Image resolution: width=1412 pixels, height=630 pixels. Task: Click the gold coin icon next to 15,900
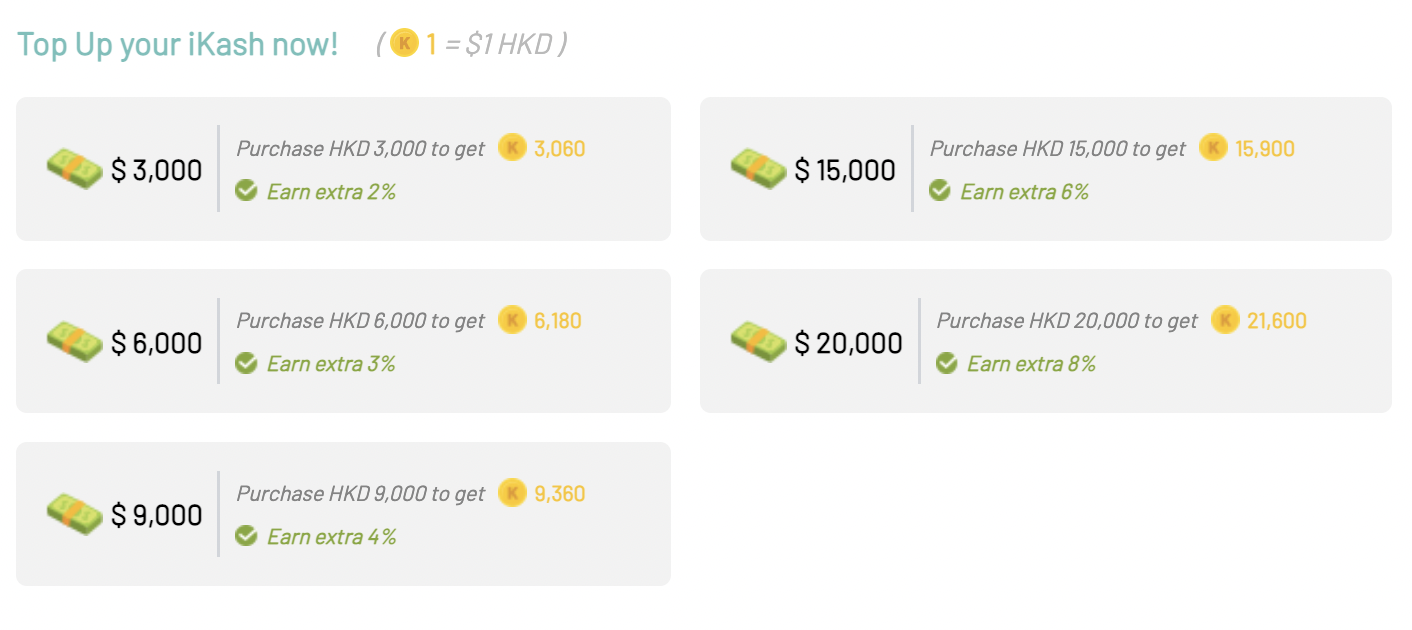(x=1213, y=148)
